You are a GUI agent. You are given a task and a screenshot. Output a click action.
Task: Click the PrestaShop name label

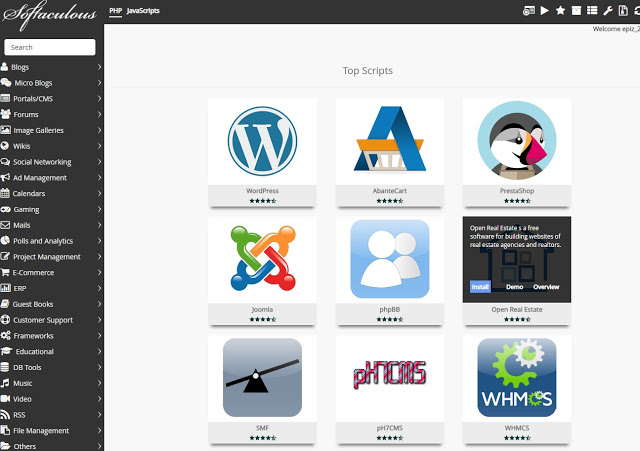click(517, 191)
